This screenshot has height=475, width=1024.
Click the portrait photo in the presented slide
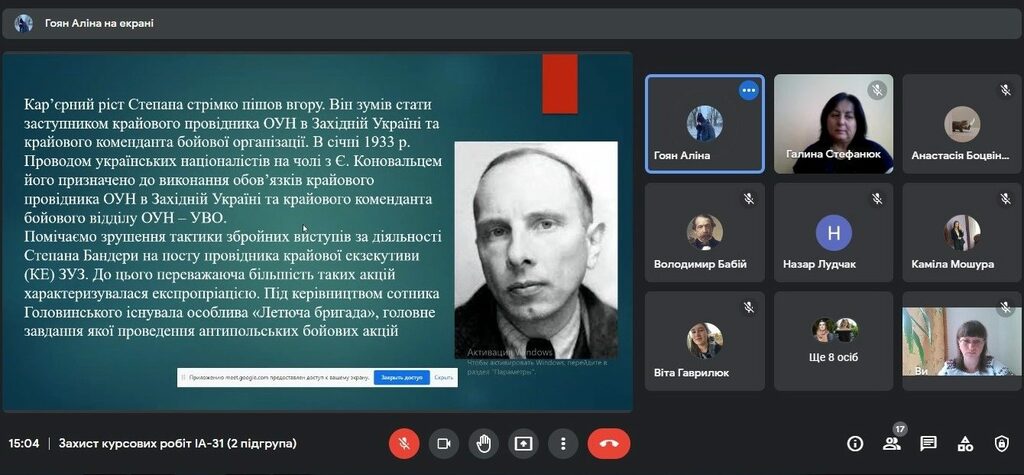[x=536, y=250]
